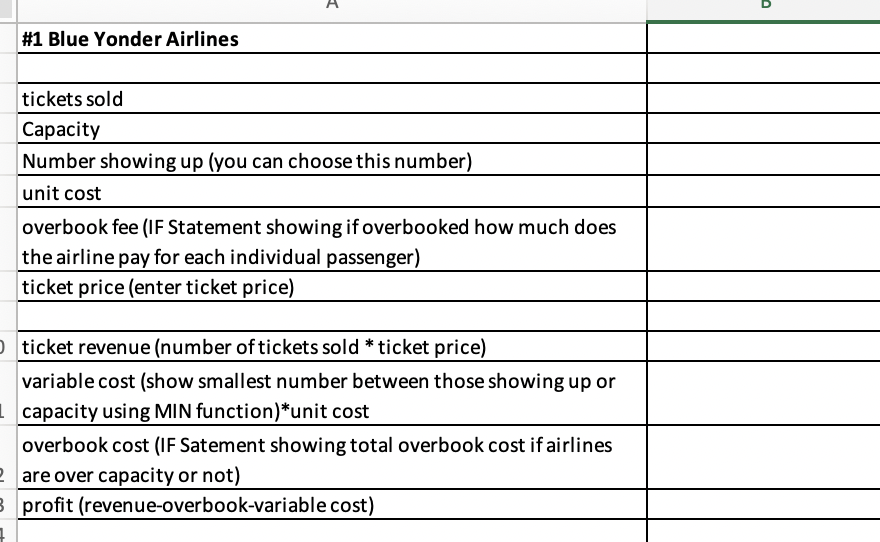Click column B header
Screen dimensions: 880x542
click(x=764, y=10)
